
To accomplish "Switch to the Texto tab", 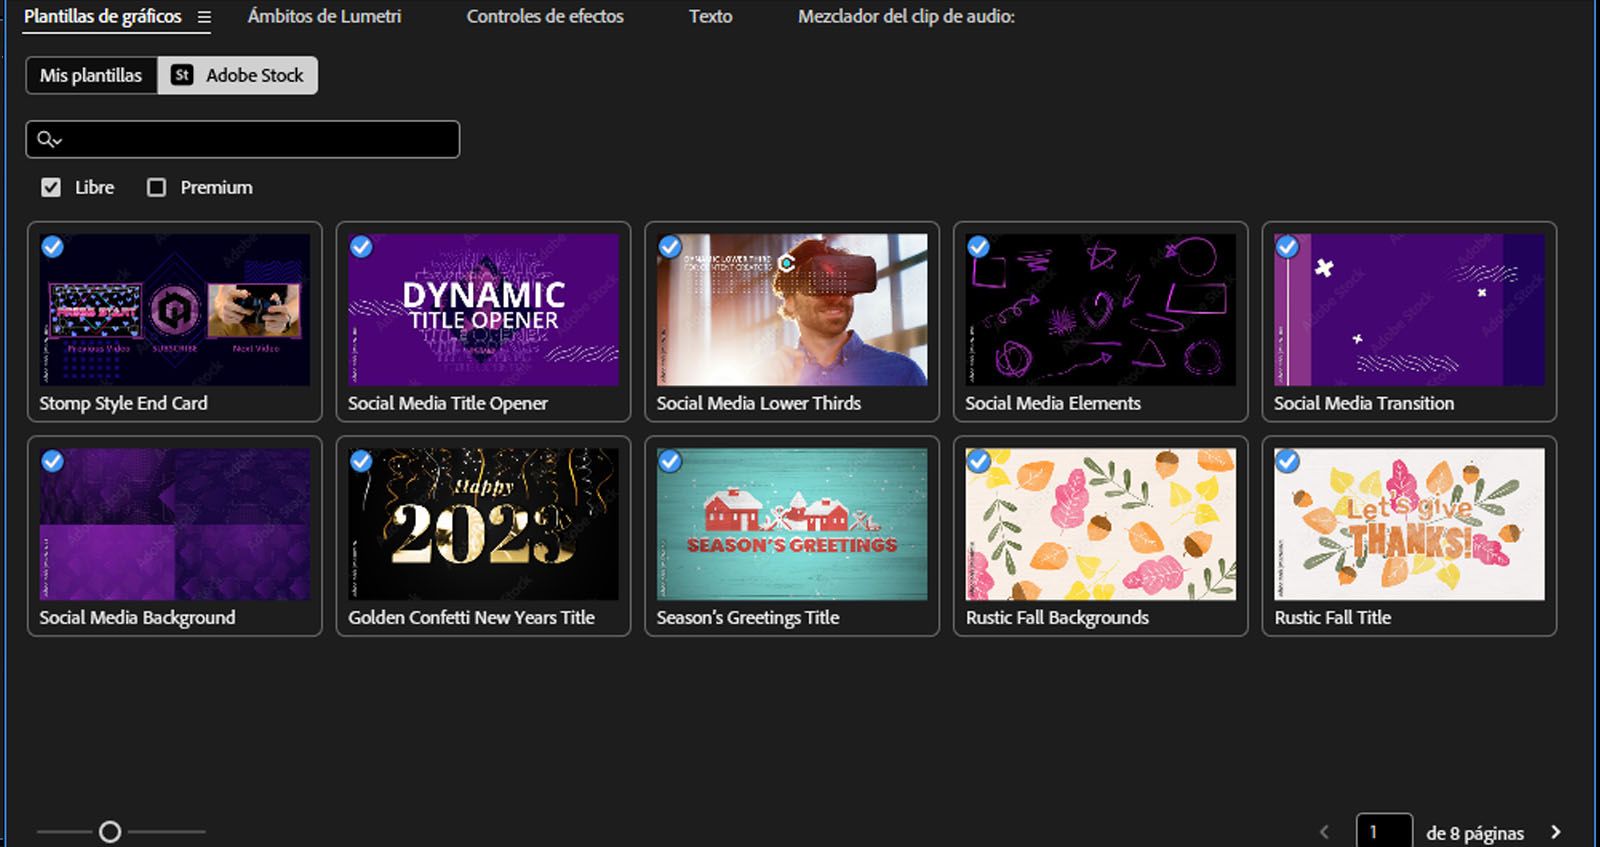I will pyautogui.click(x=710, y=17).
